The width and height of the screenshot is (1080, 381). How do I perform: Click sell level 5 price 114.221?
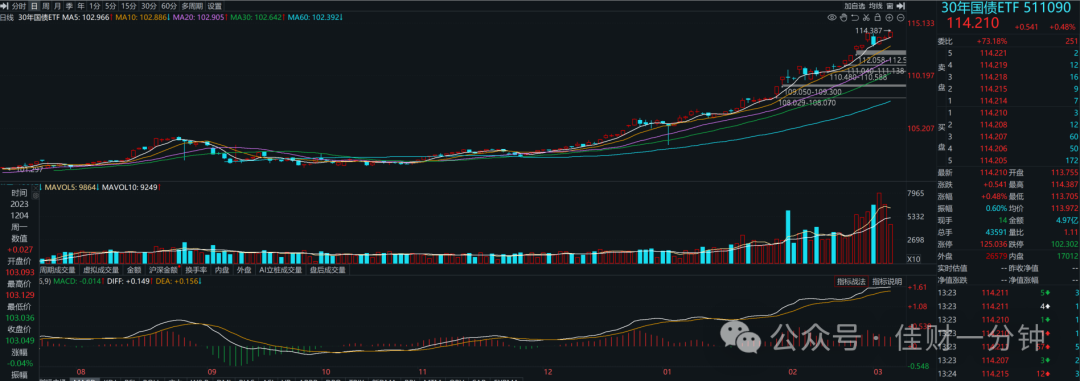click(x=992, y=52)
